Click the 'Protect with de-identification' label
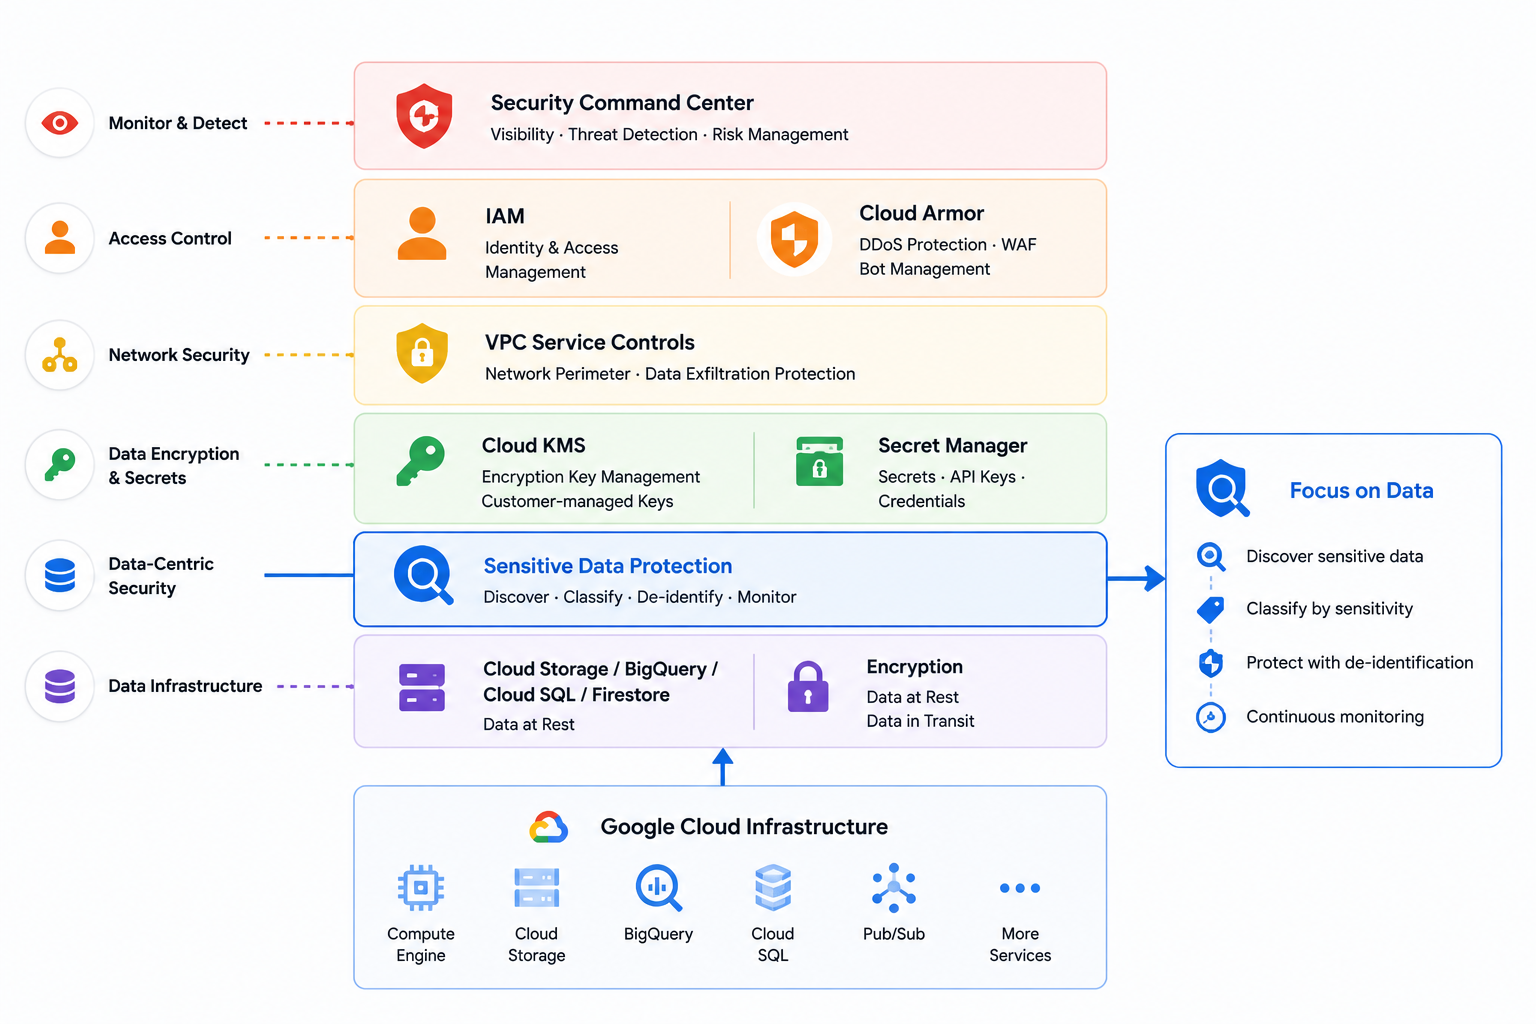Screen dimensions: 1536x1024 click(x=1359, y=663)
